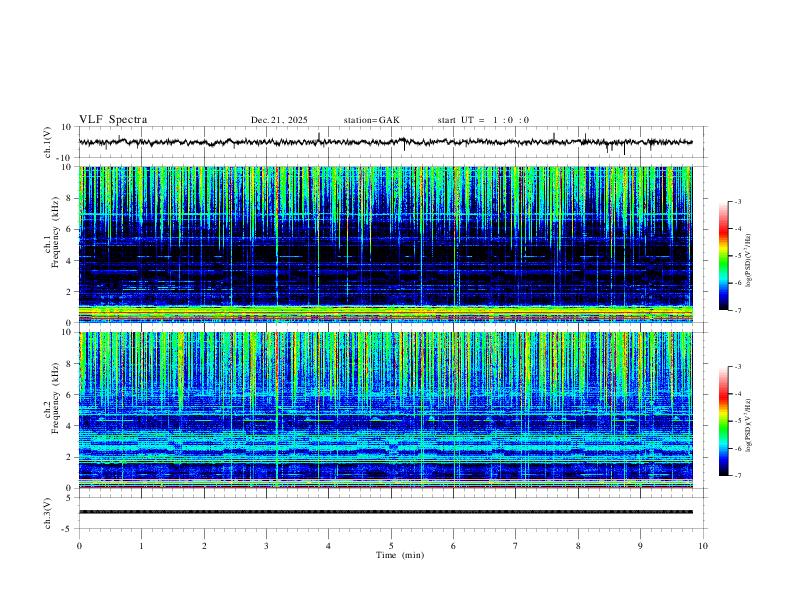The width and height of the screenshot is (792, 612).
Task: Click the ch.3 flat voltage trace
Action: coord(385,512)
